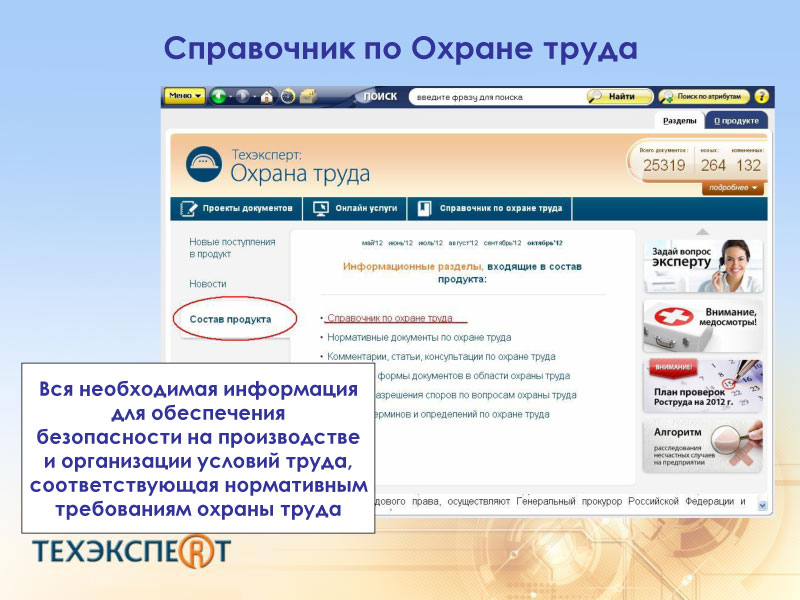Click the up arrow above the banners
Viewport: 800px width, 600px height.
click(x=703, y=232)
